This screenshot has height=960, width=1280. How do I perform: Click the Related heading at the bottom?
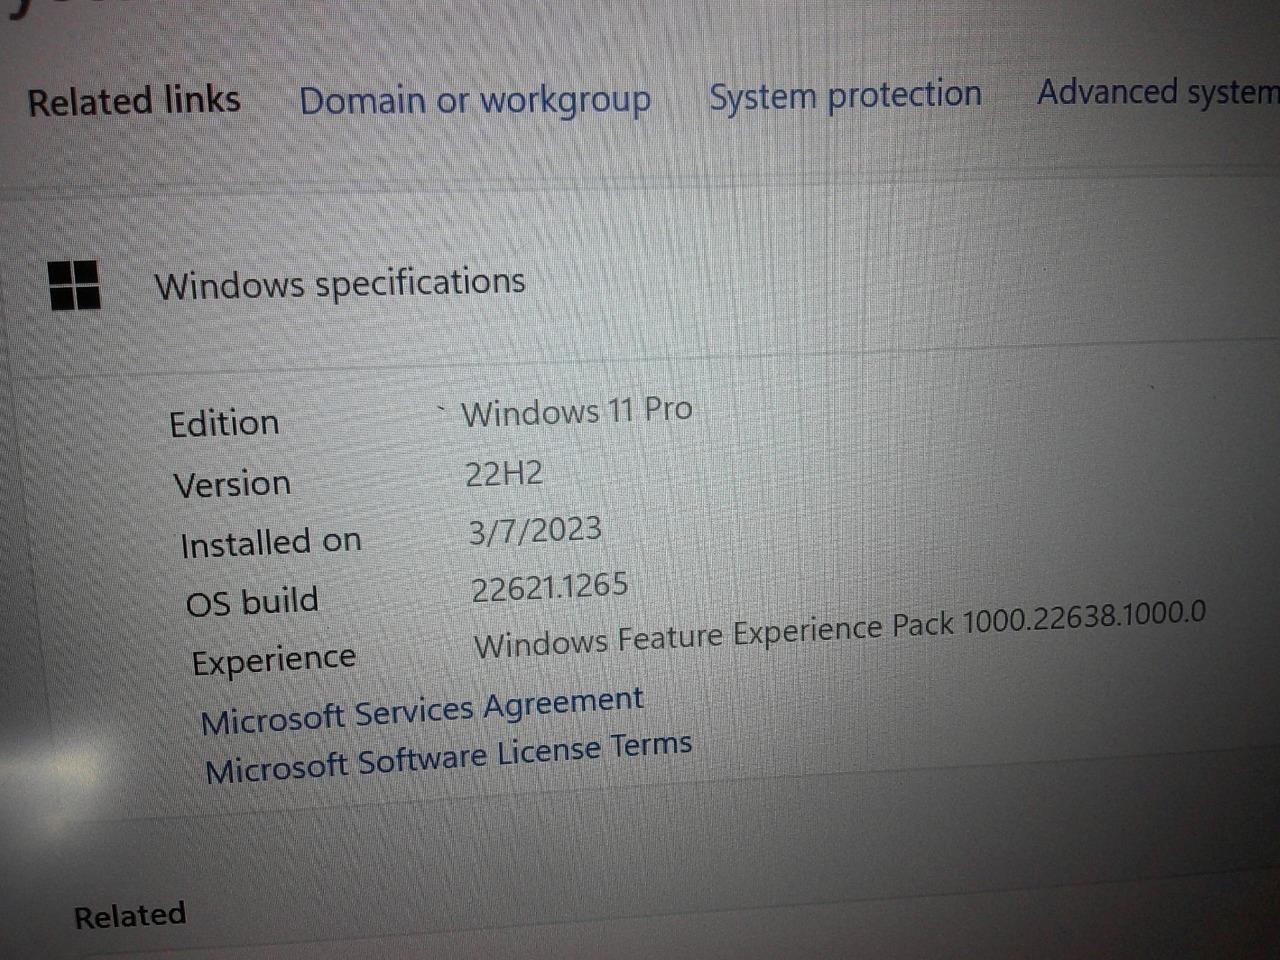[130, 915]
